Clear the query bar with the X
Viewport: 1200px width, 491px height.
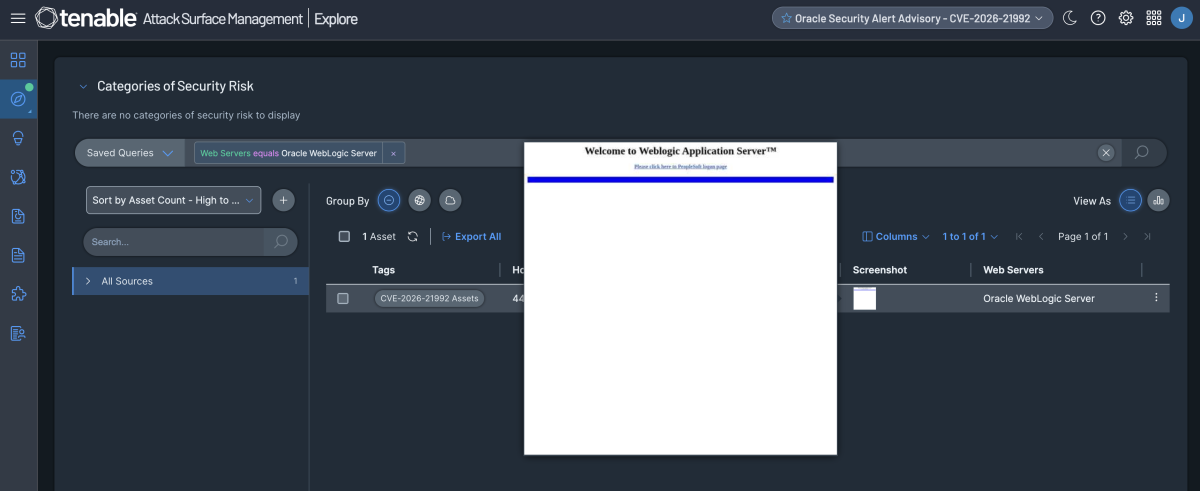point(1106,153)
